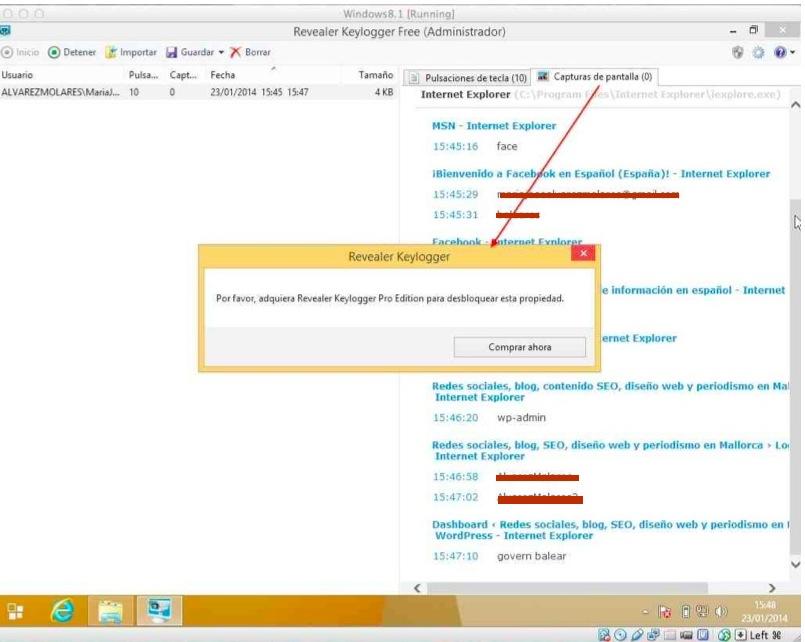Select the Capturas de pantalla tab

pos(594,77)
